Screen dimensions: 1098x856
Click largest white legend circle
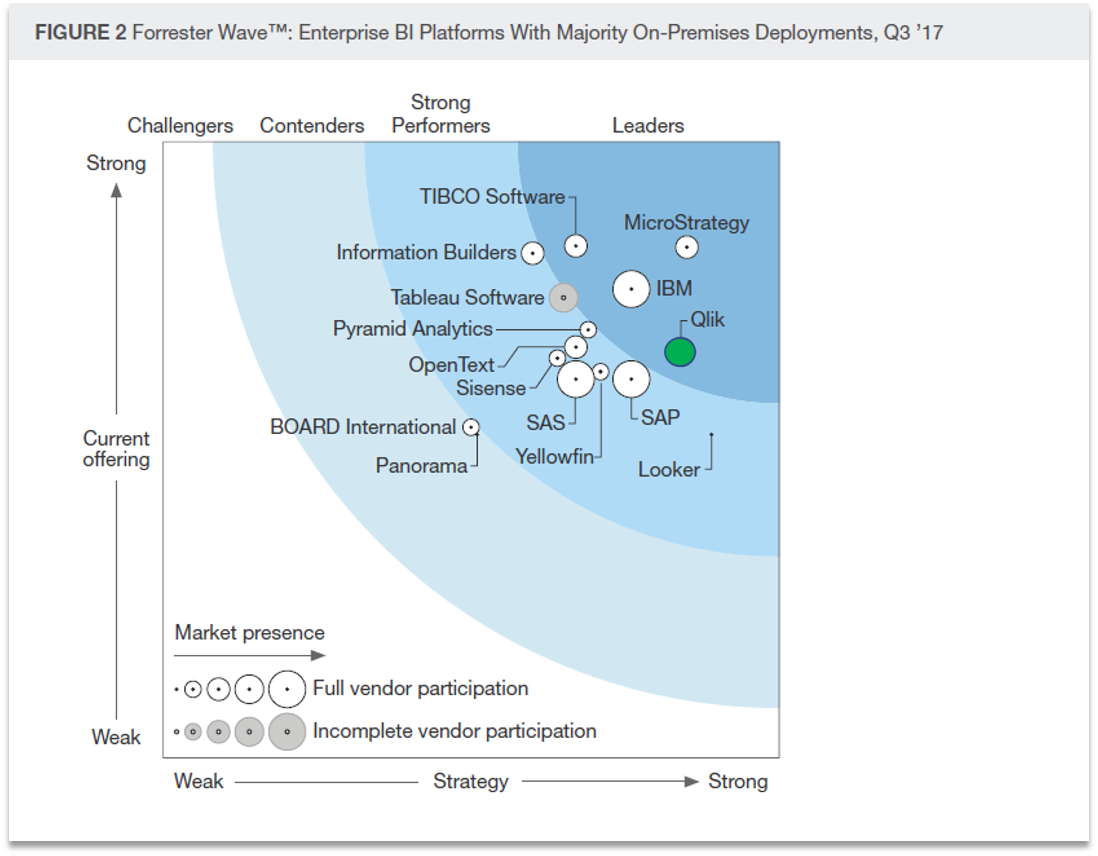click(287, 689)
